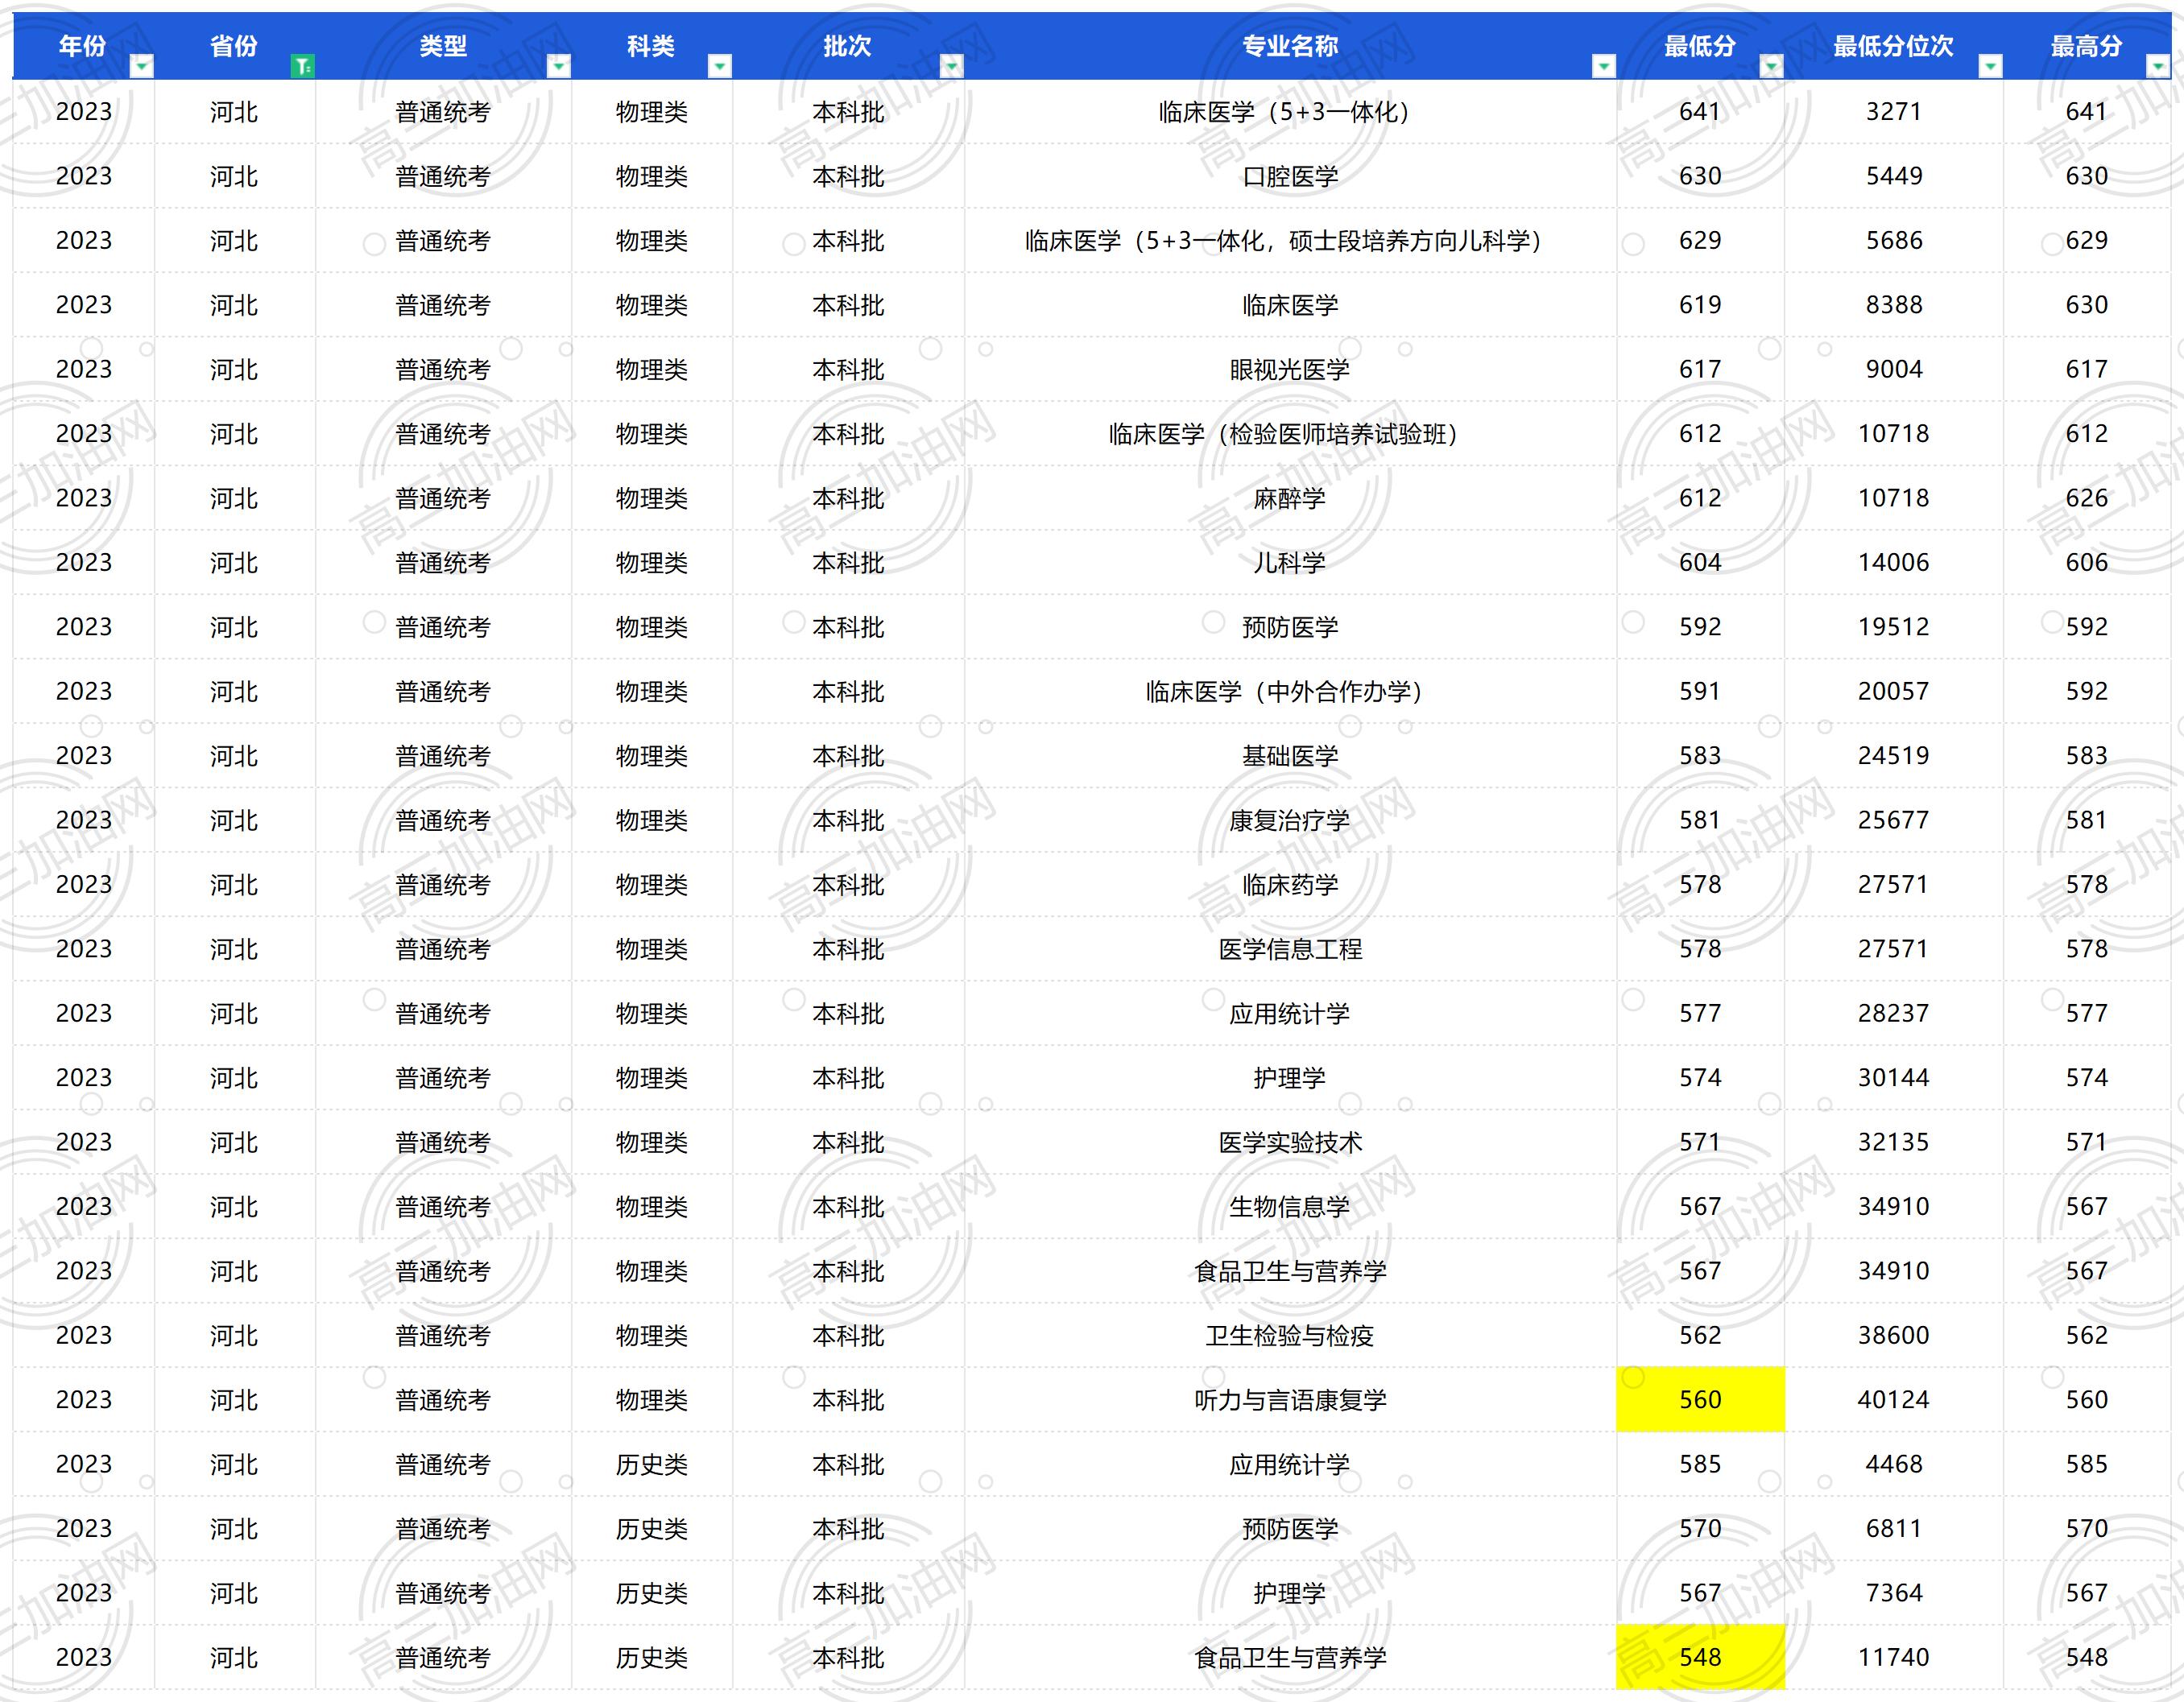2184x1702 pixels.
Task: Click the rank cell 30144
Action: (x=1894, y=1078)
